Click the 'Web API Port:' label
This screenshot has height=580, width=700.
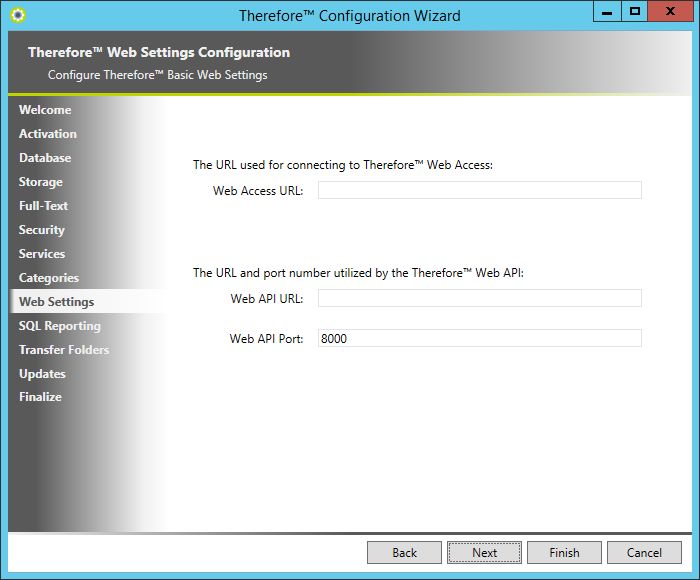[267, 339]
